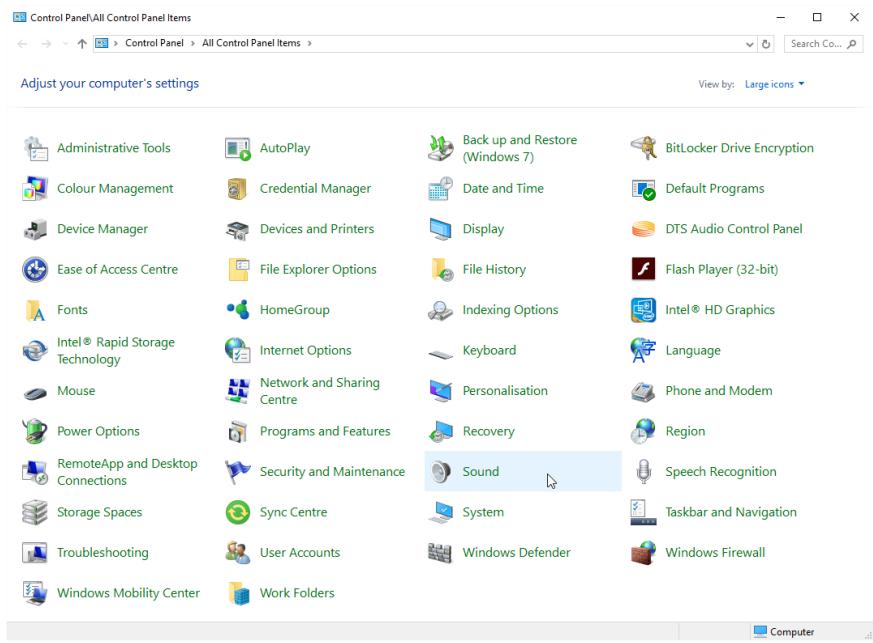Click the Windows Firewall brick wall icon

click(644, 553)
